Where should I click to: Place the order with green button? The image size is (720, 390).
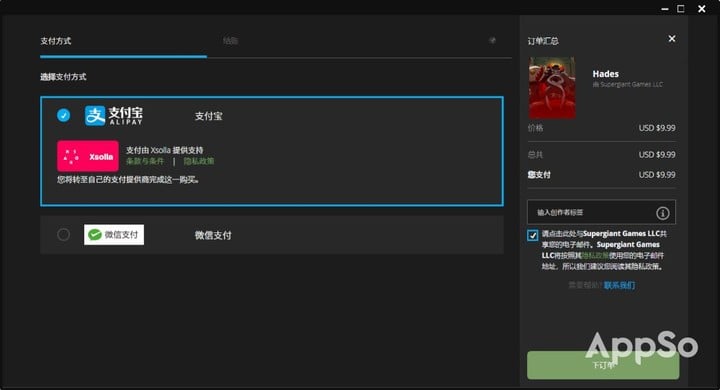[603, 366]
